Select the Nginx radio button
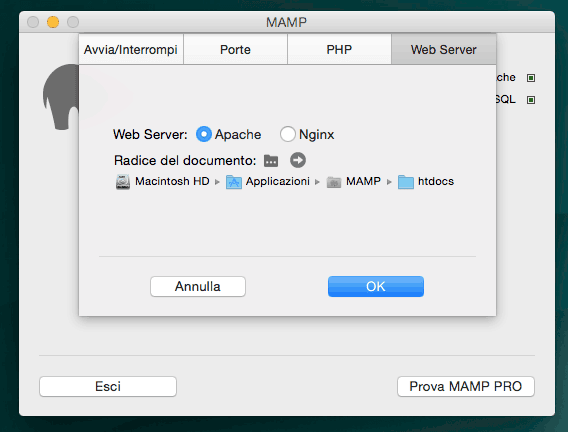Screen dimensions: 568x432 [x=288, y=134]
